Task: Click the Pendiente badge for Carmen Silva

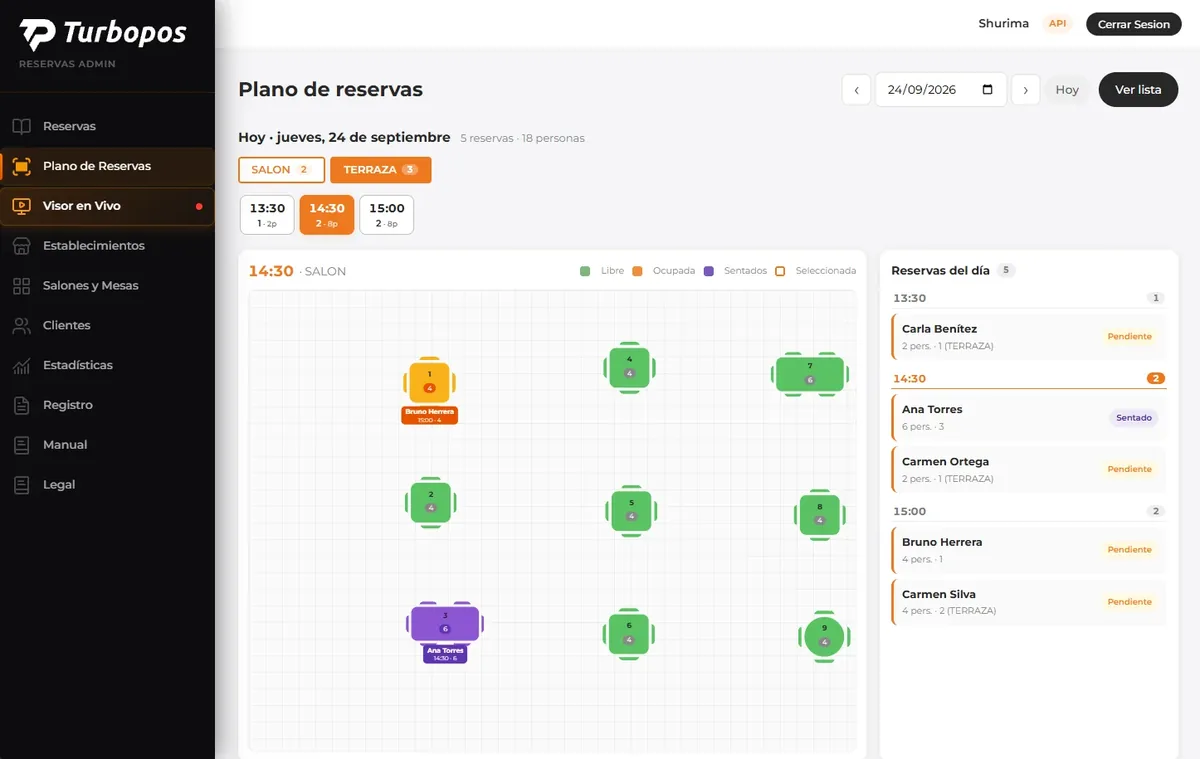Action: pyautogui.click(x=1130, y=602)
